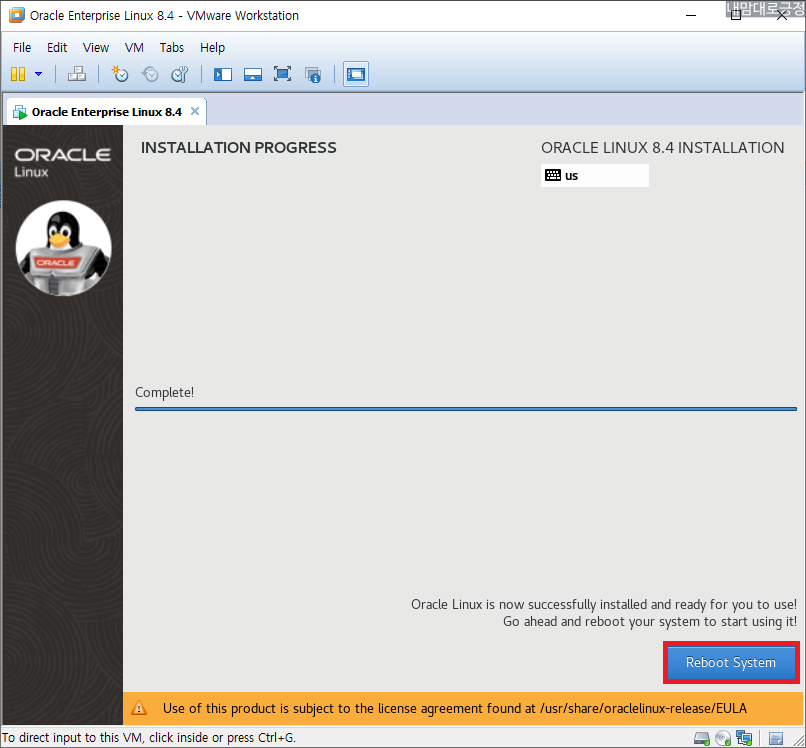Click the warning triangle icon in the license bar
The image size is (806, 748).
coord(139,708)
